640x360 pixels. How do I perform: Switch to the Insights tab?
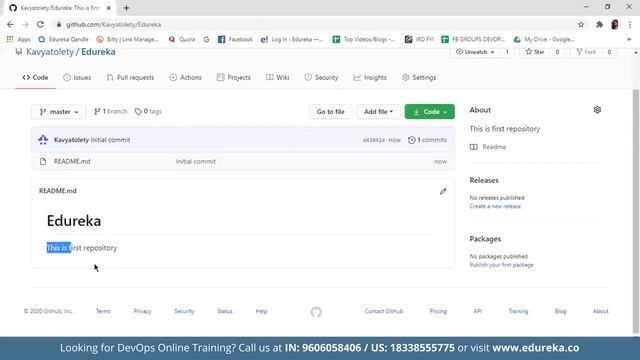coord(370,77)
